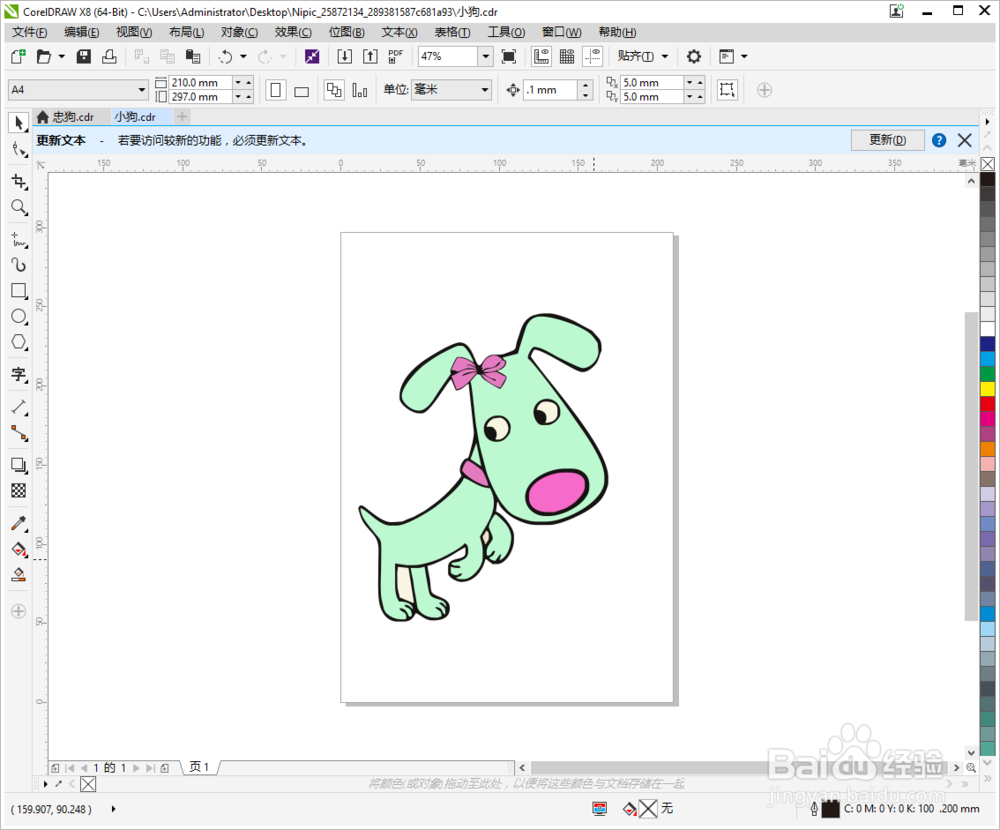
Task: Set portrait page orientation
Action: coord(276,90)
